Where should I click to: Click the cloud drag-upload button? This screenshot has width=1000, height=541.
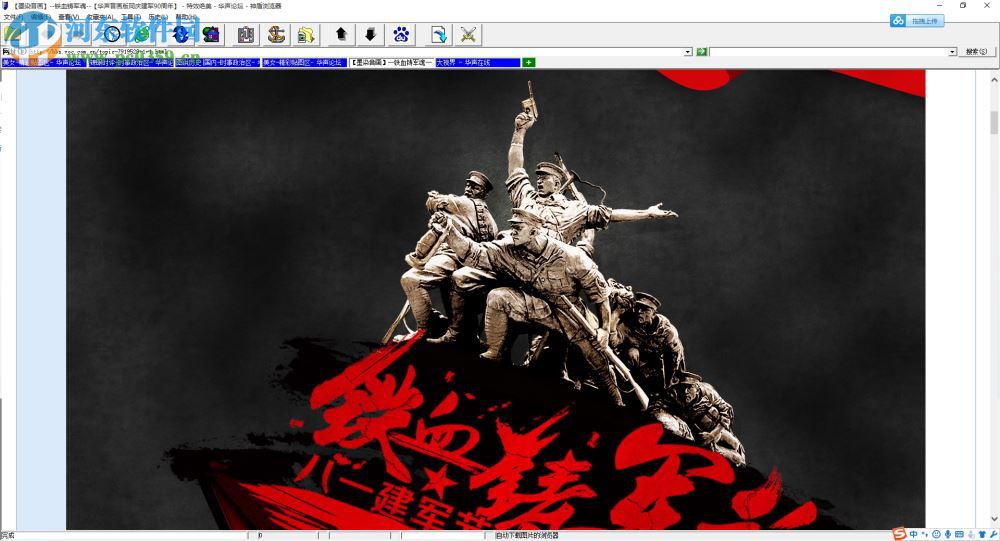(x=918, y=21)
